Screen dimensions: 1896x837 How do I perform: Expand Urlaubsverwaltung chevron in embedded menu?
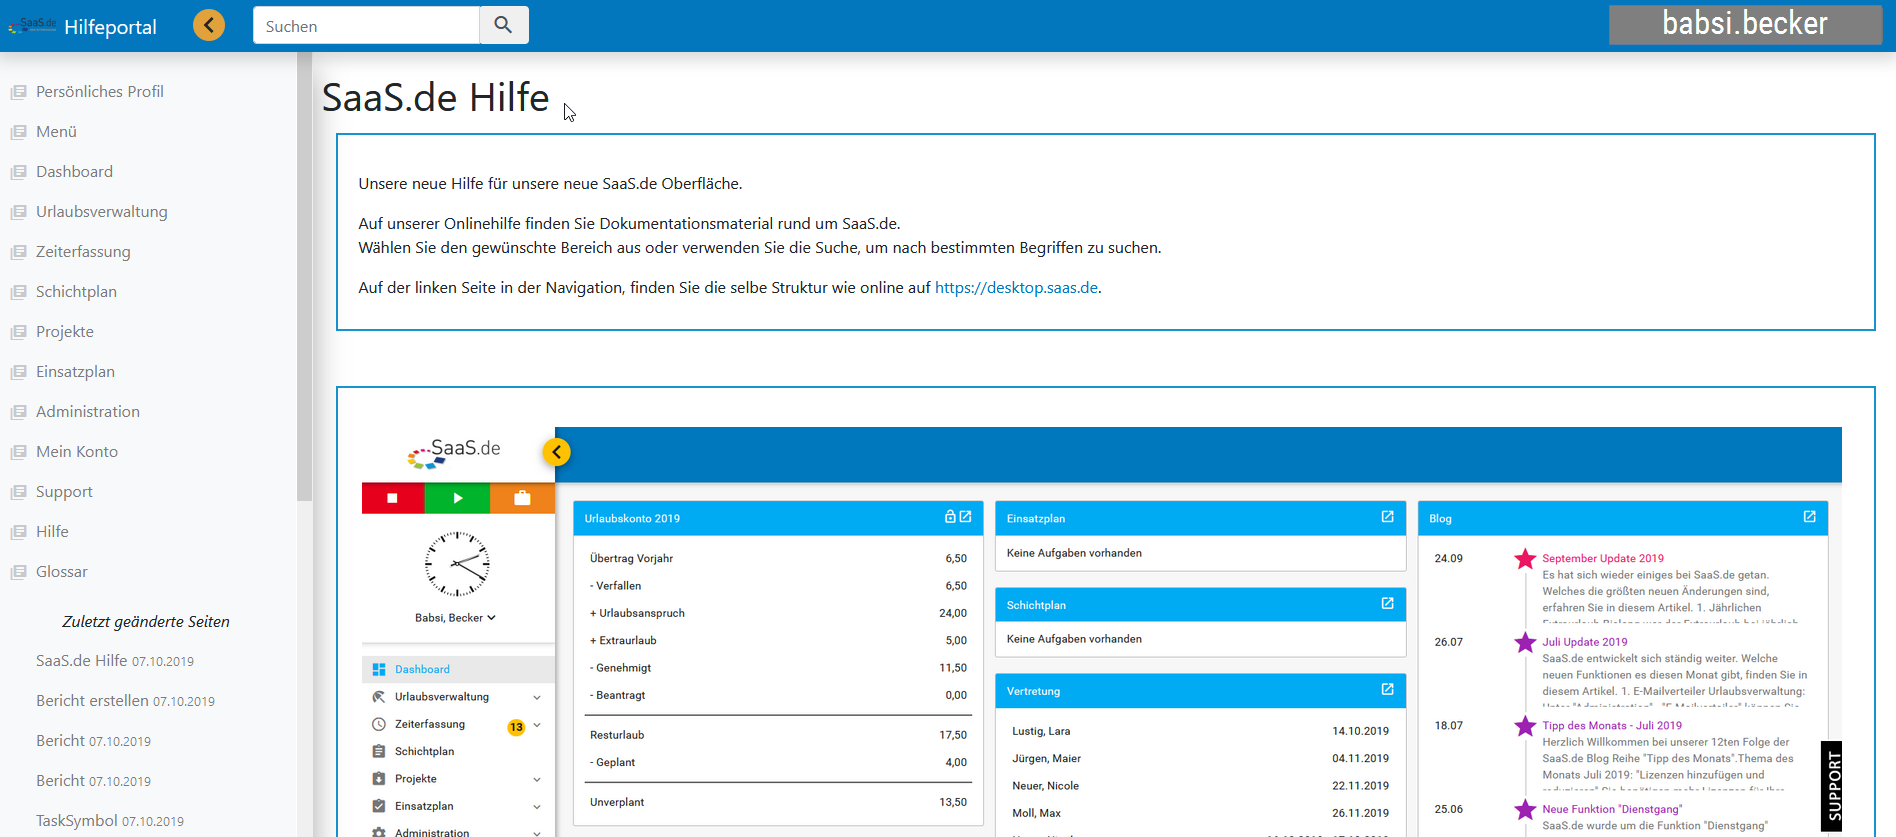coord(537,697)
